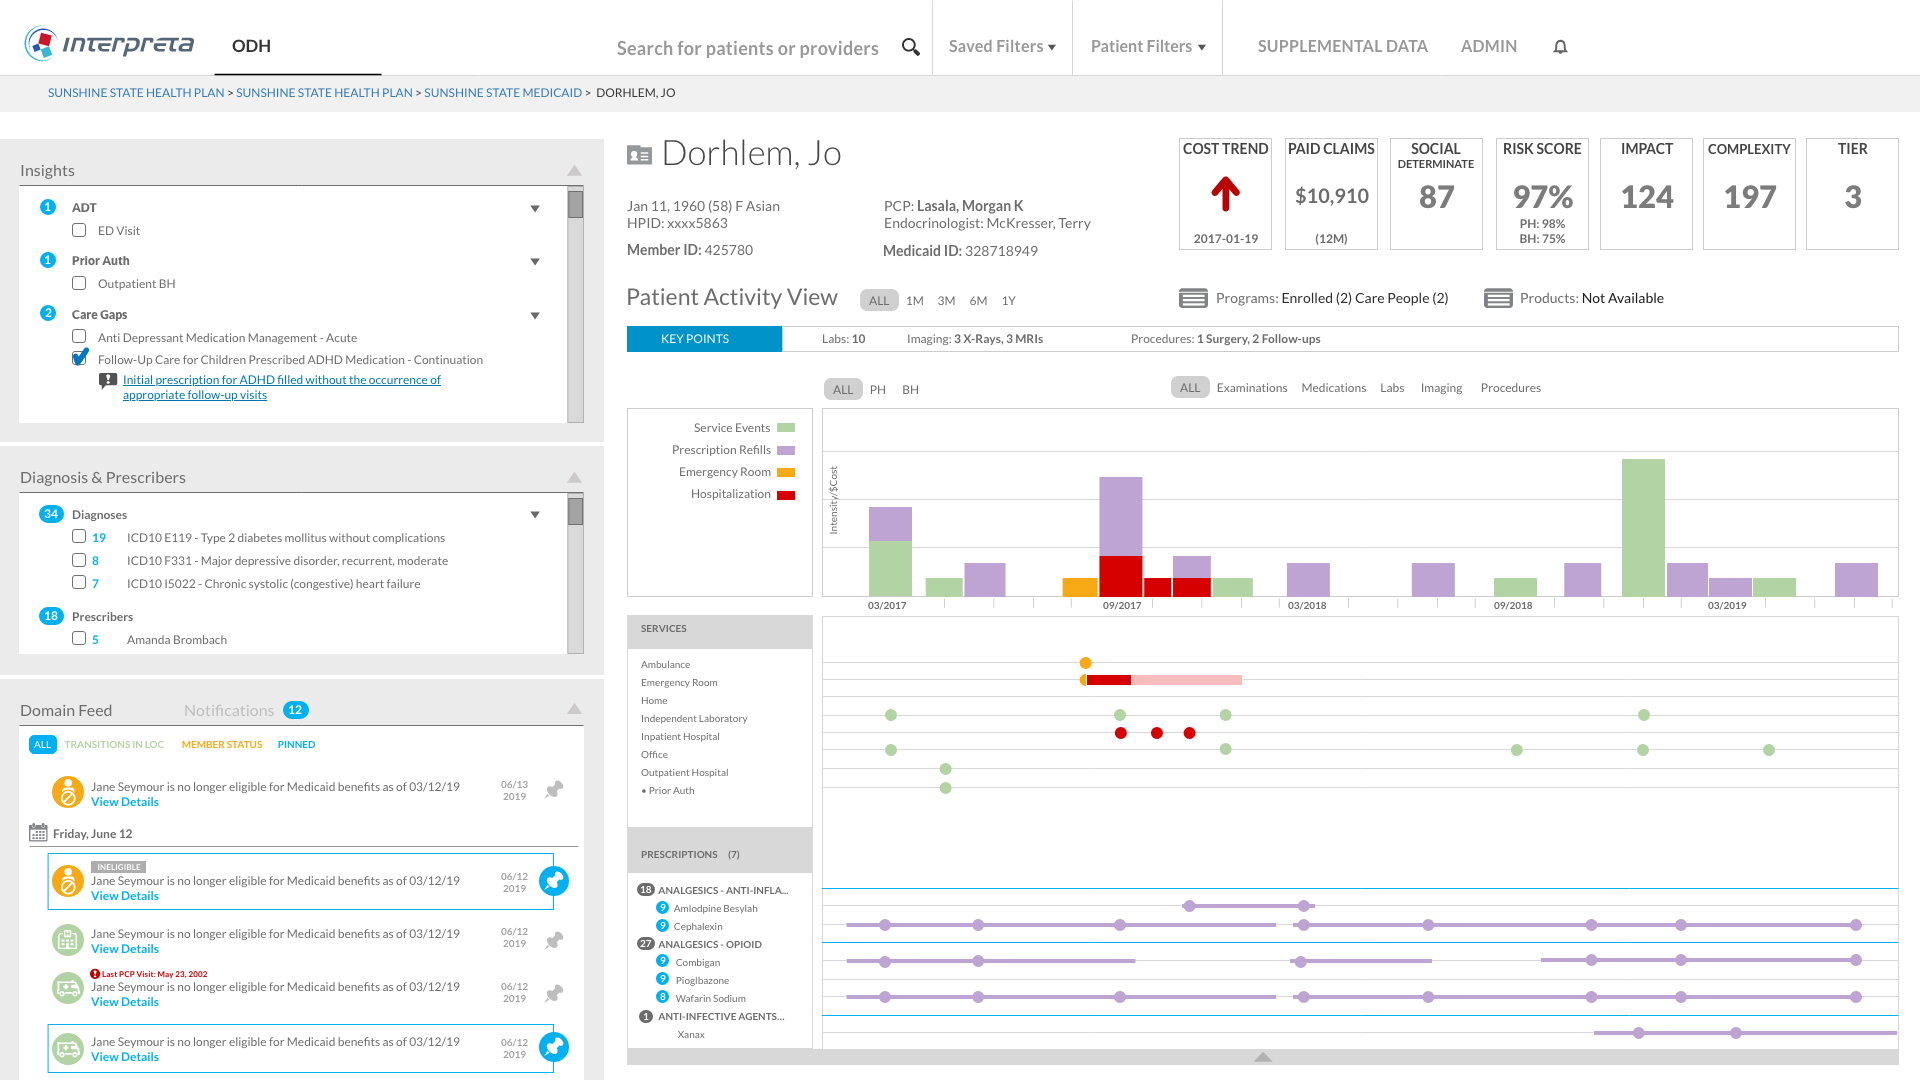Click the patient or provider search field
Image resolution: width=1920 pixels, height=1080 pixels.
coord(747,48)
